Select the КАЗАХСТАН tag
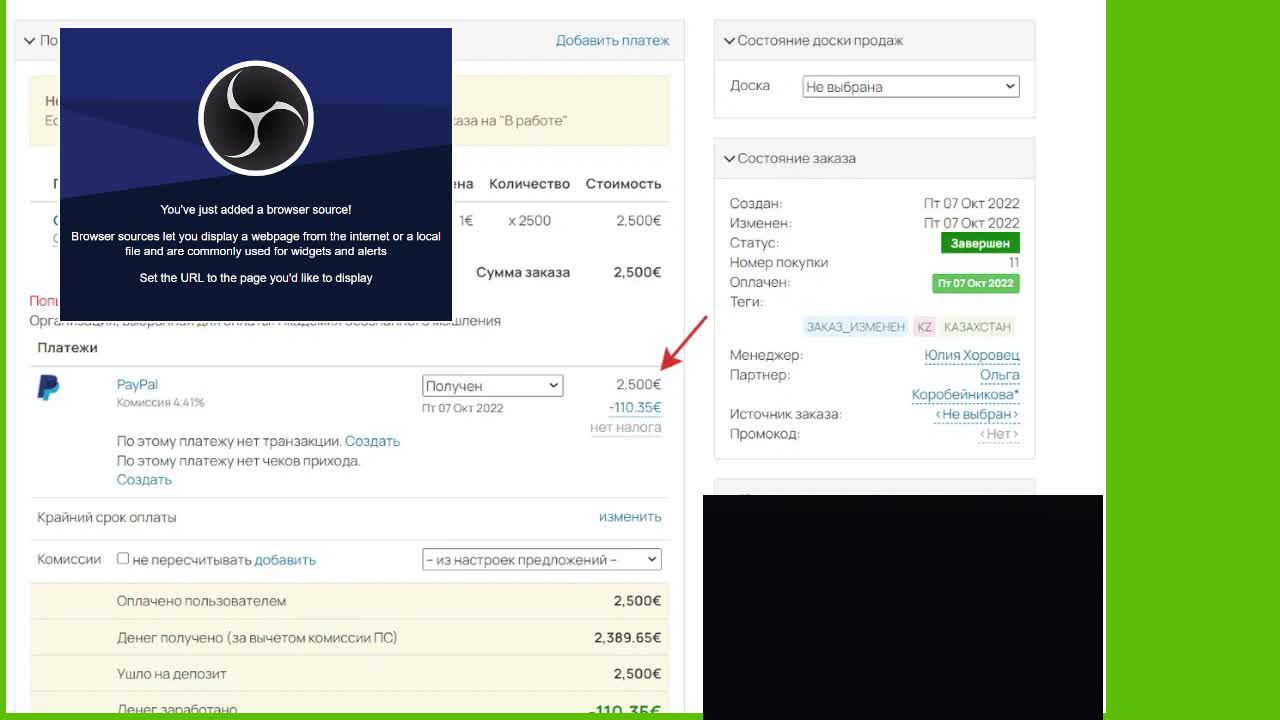The width and height of the screenshot is (1280, 720). click(x=977, y=327)
